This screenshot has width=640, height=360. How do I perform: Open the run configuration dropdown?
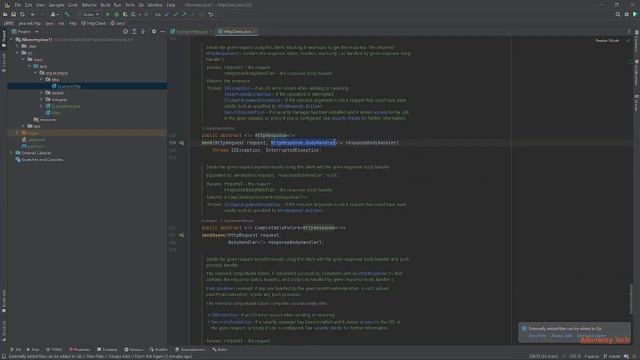click(x=88, y=14)
